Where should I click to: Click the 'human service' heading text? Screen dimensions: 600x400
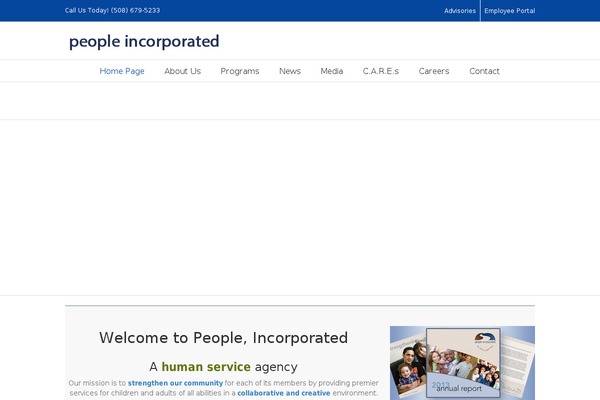point(206,367)
